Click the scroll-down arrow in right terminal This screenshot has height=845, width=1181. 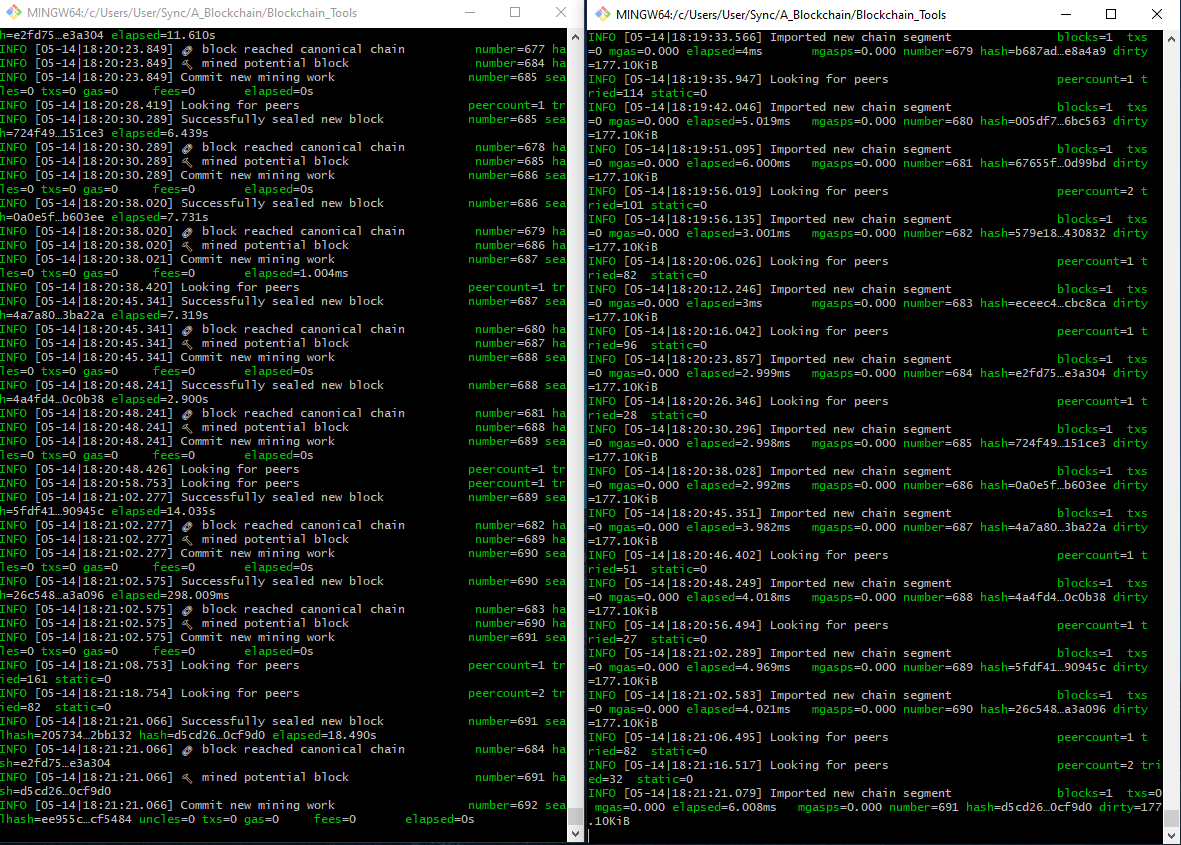pyautogui.click(x=1171, y=835)
